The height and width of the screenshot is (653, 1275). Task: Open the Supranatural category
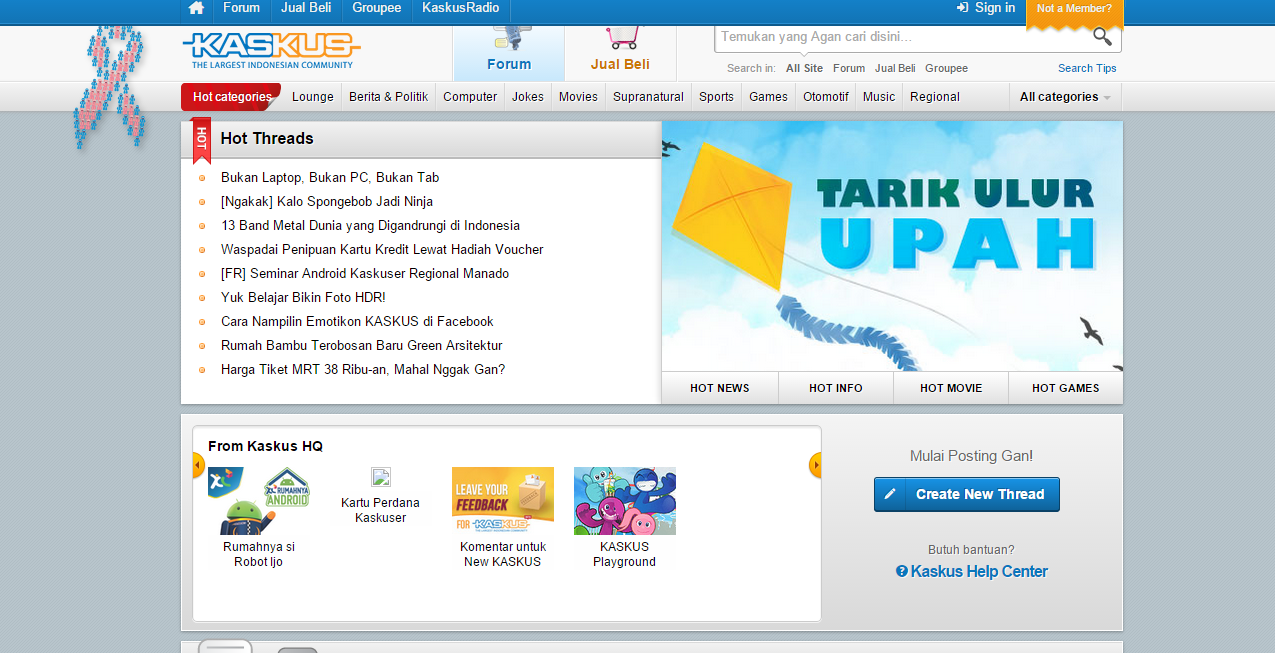click(648, 97)
